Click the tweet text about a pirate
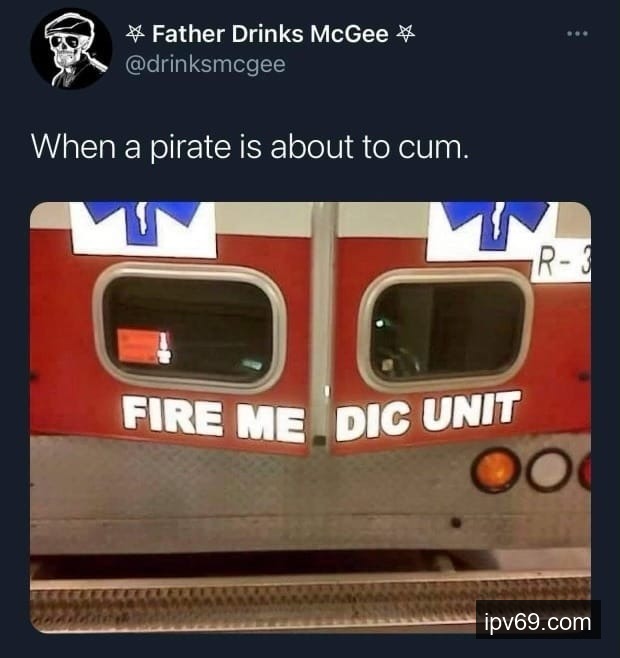 pyautogui.click(x=250, y=147)
